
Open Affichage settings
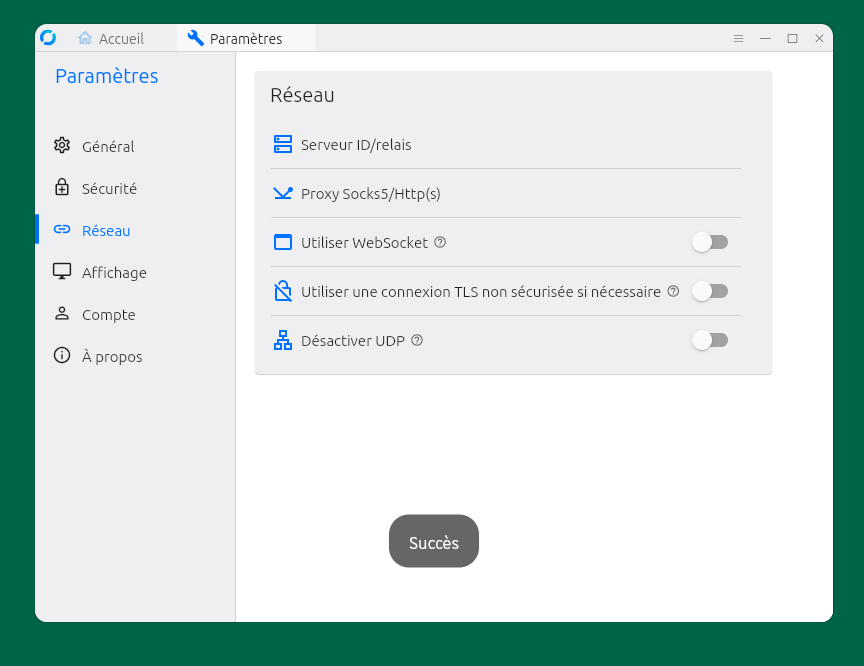point(136,272)
